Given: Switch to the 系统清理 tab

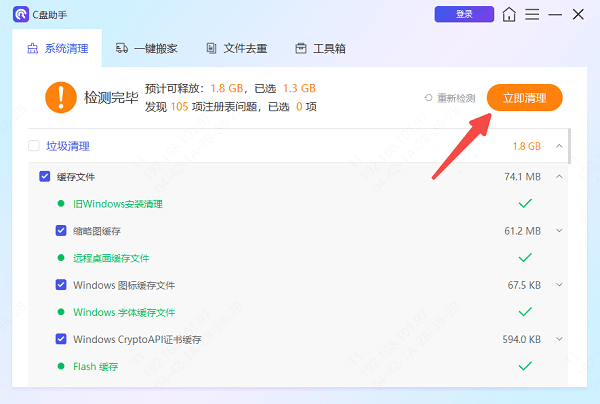Looking at the screenshot, I should pos(60,48).
